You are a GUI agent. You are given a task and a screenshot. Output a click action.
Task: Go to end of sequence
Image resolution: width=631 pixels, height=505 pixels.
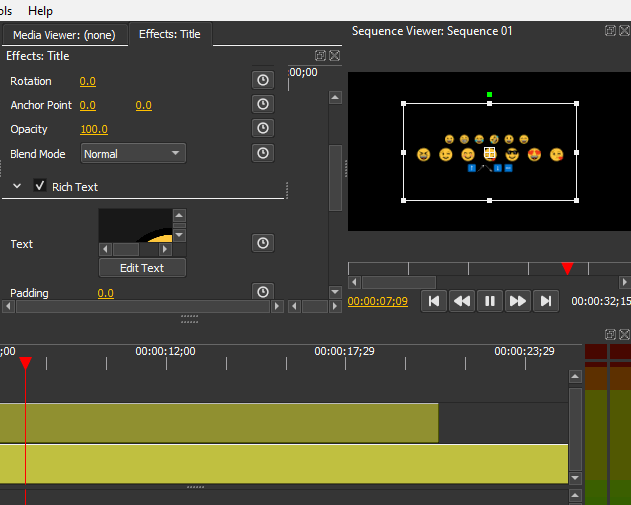(546, 301)
